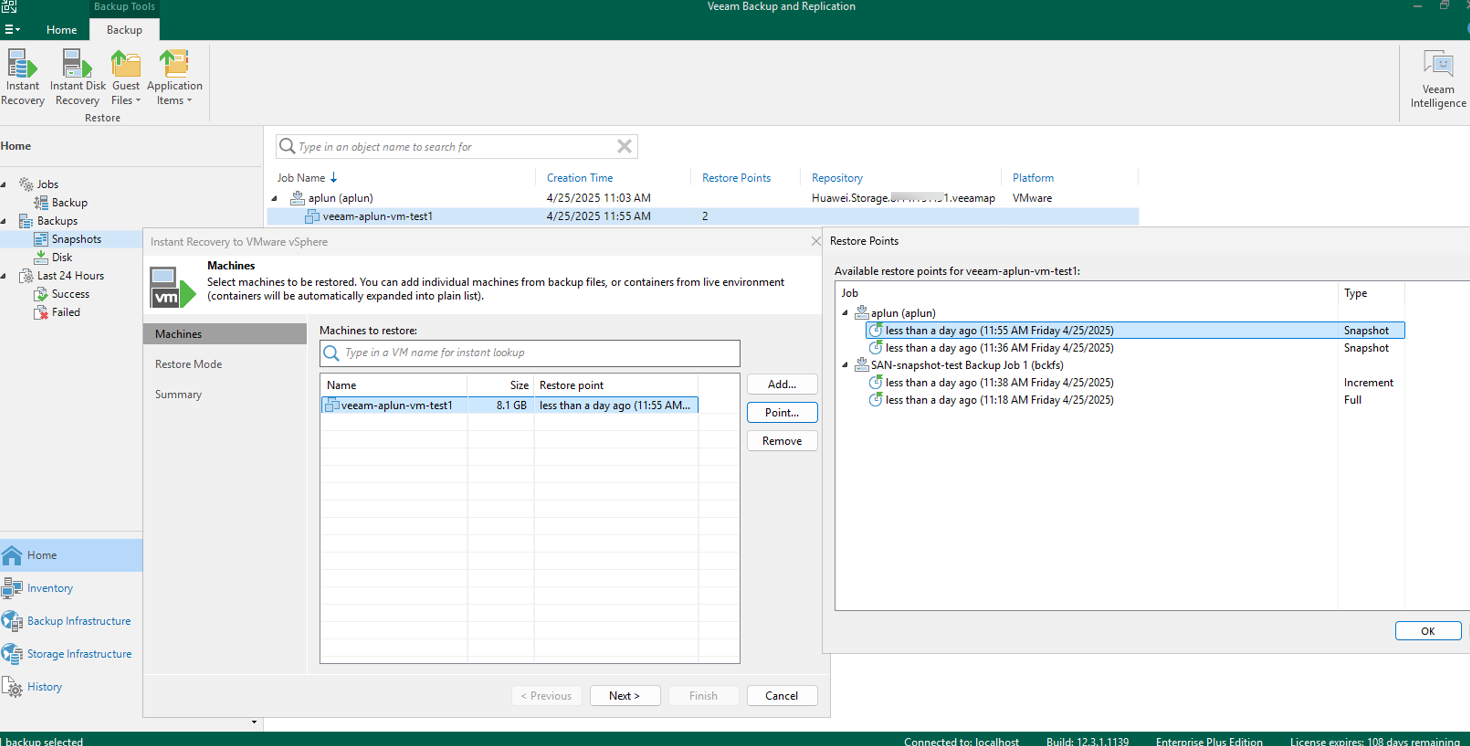Click the Remove button
The height and width of the screenshot is (746, 1470).
[782, 441]
